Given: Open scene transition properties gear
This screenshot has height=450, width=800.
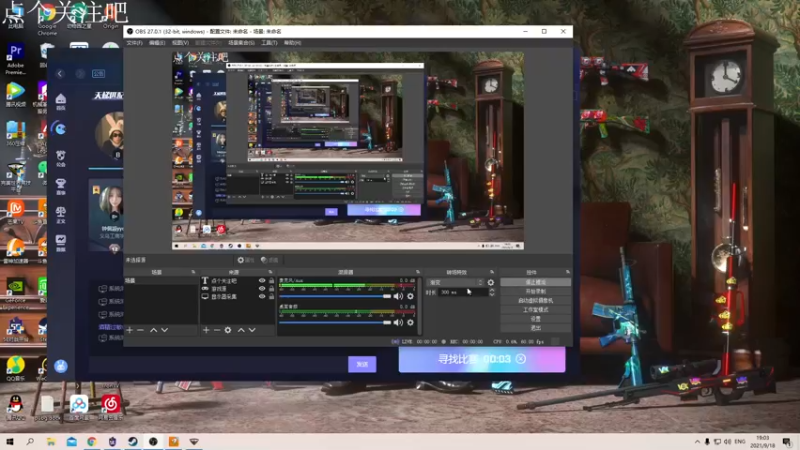Looking at the screenshot, I should pyautogui.click(x=491, y=282).
